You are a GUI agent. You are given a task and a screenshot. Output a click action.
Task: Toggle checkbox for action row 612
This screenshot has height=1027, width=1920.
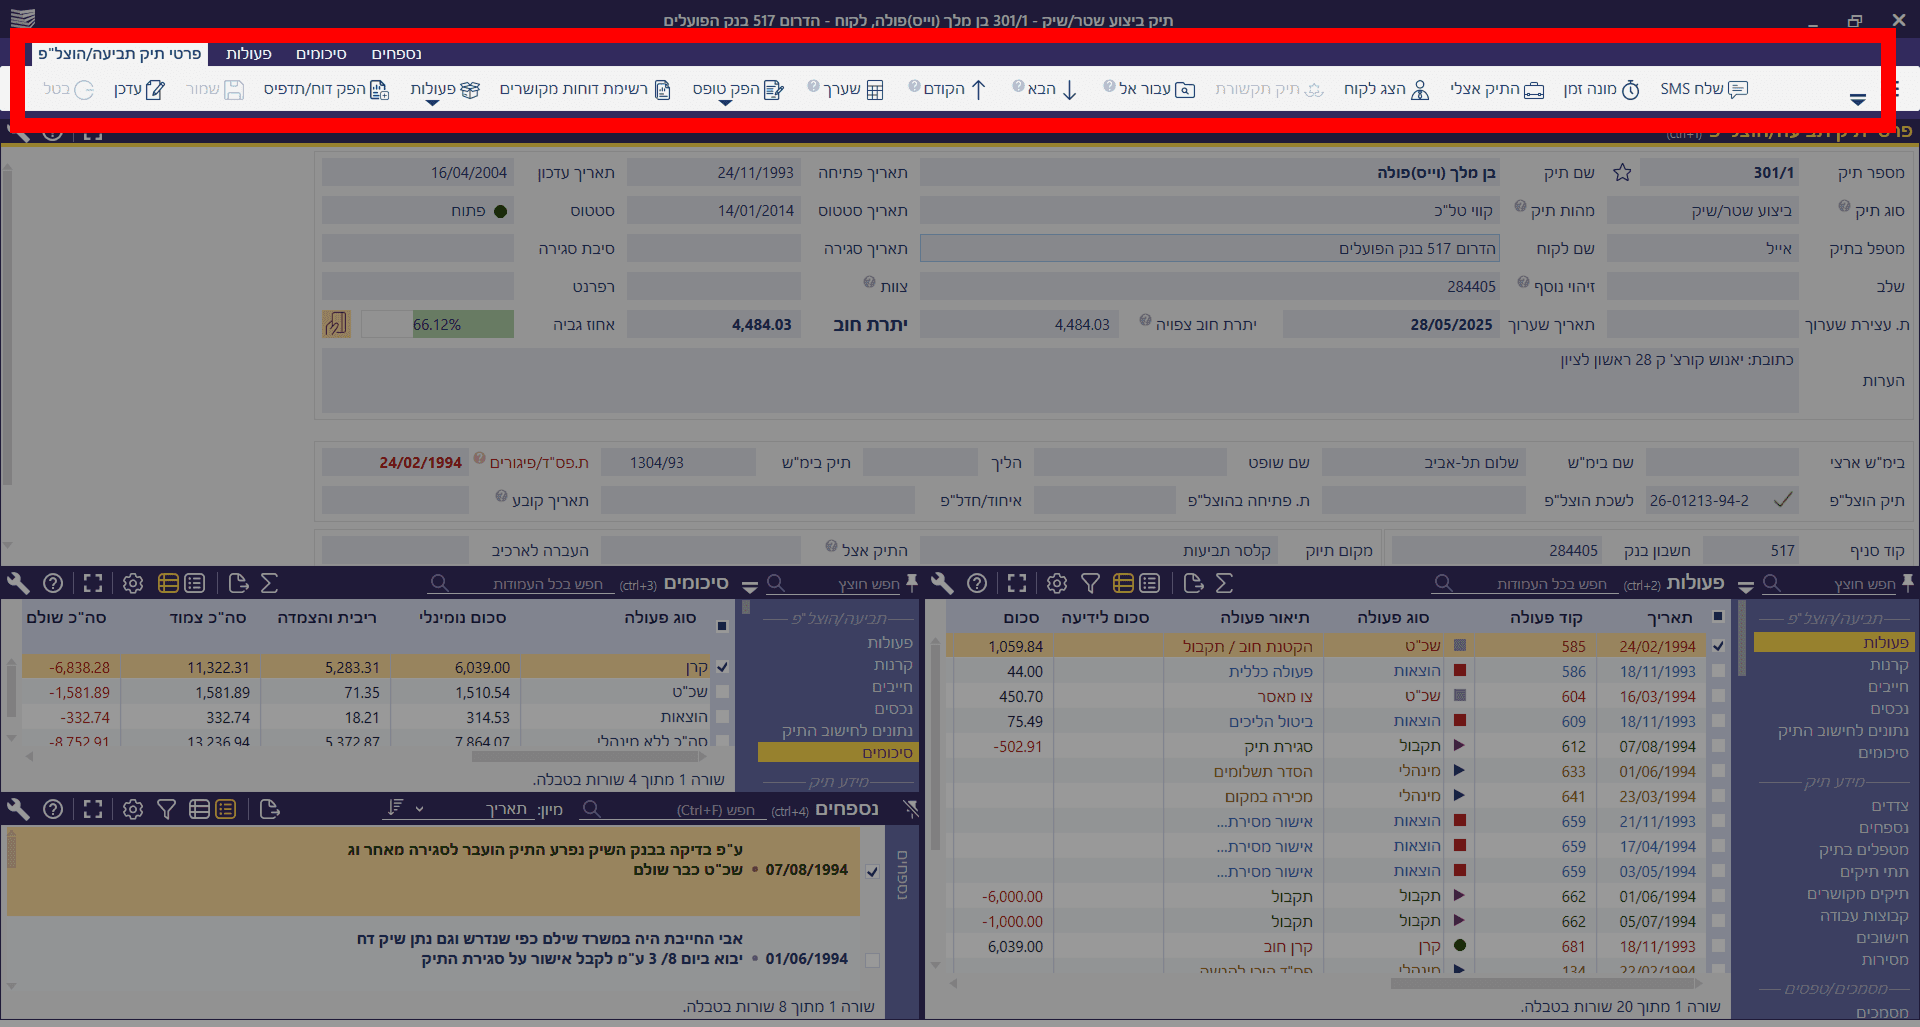click(x=1718, y=746)
